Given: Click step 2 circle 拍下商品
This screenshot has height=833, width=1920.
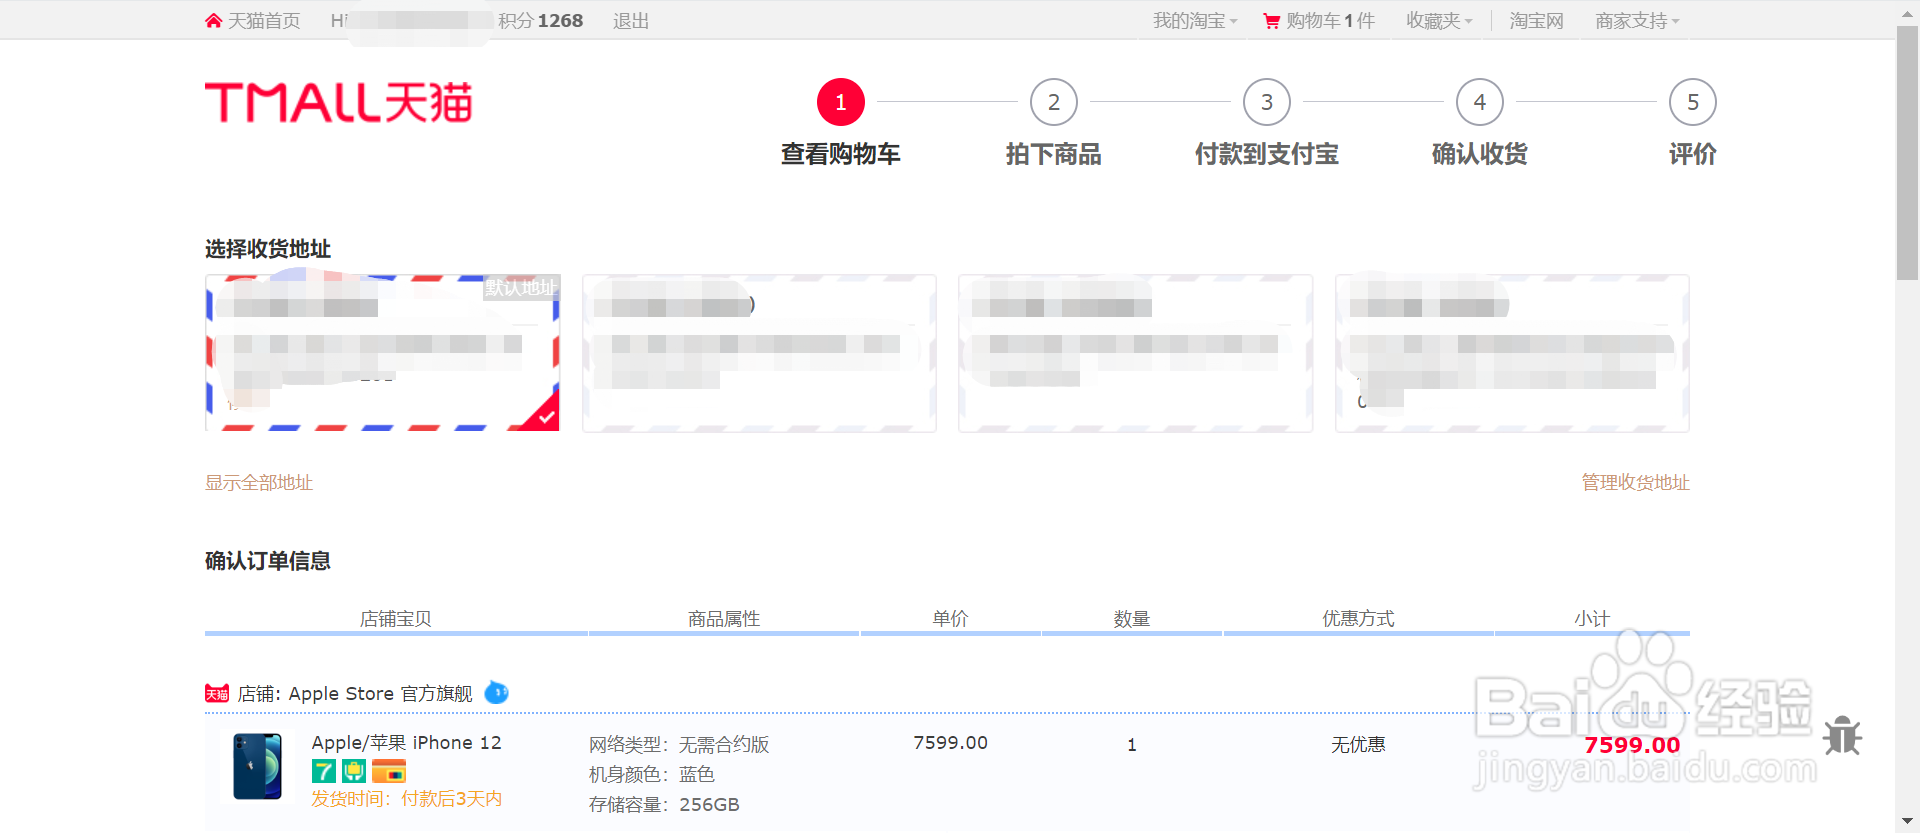Looking at the screenshot, I should [x=1054, y=102].
